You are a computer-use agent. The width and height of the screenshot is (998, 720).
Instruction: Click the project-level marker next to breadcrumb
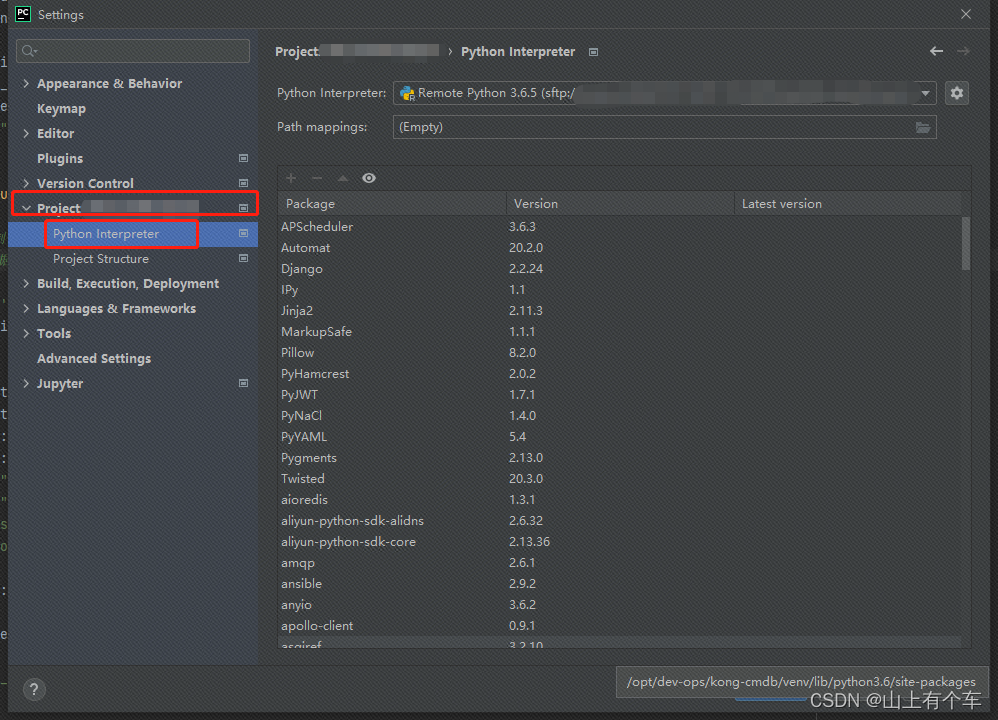coord(593,52)
